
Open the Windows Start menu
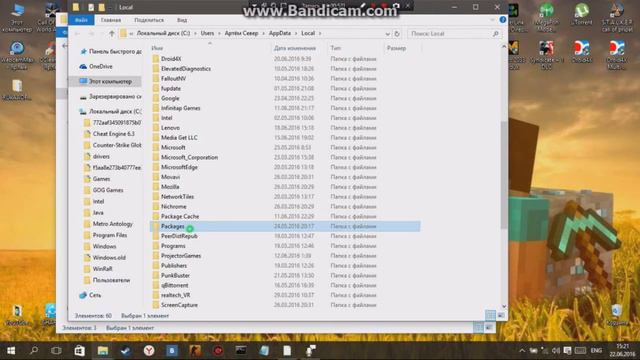[11, 350]
